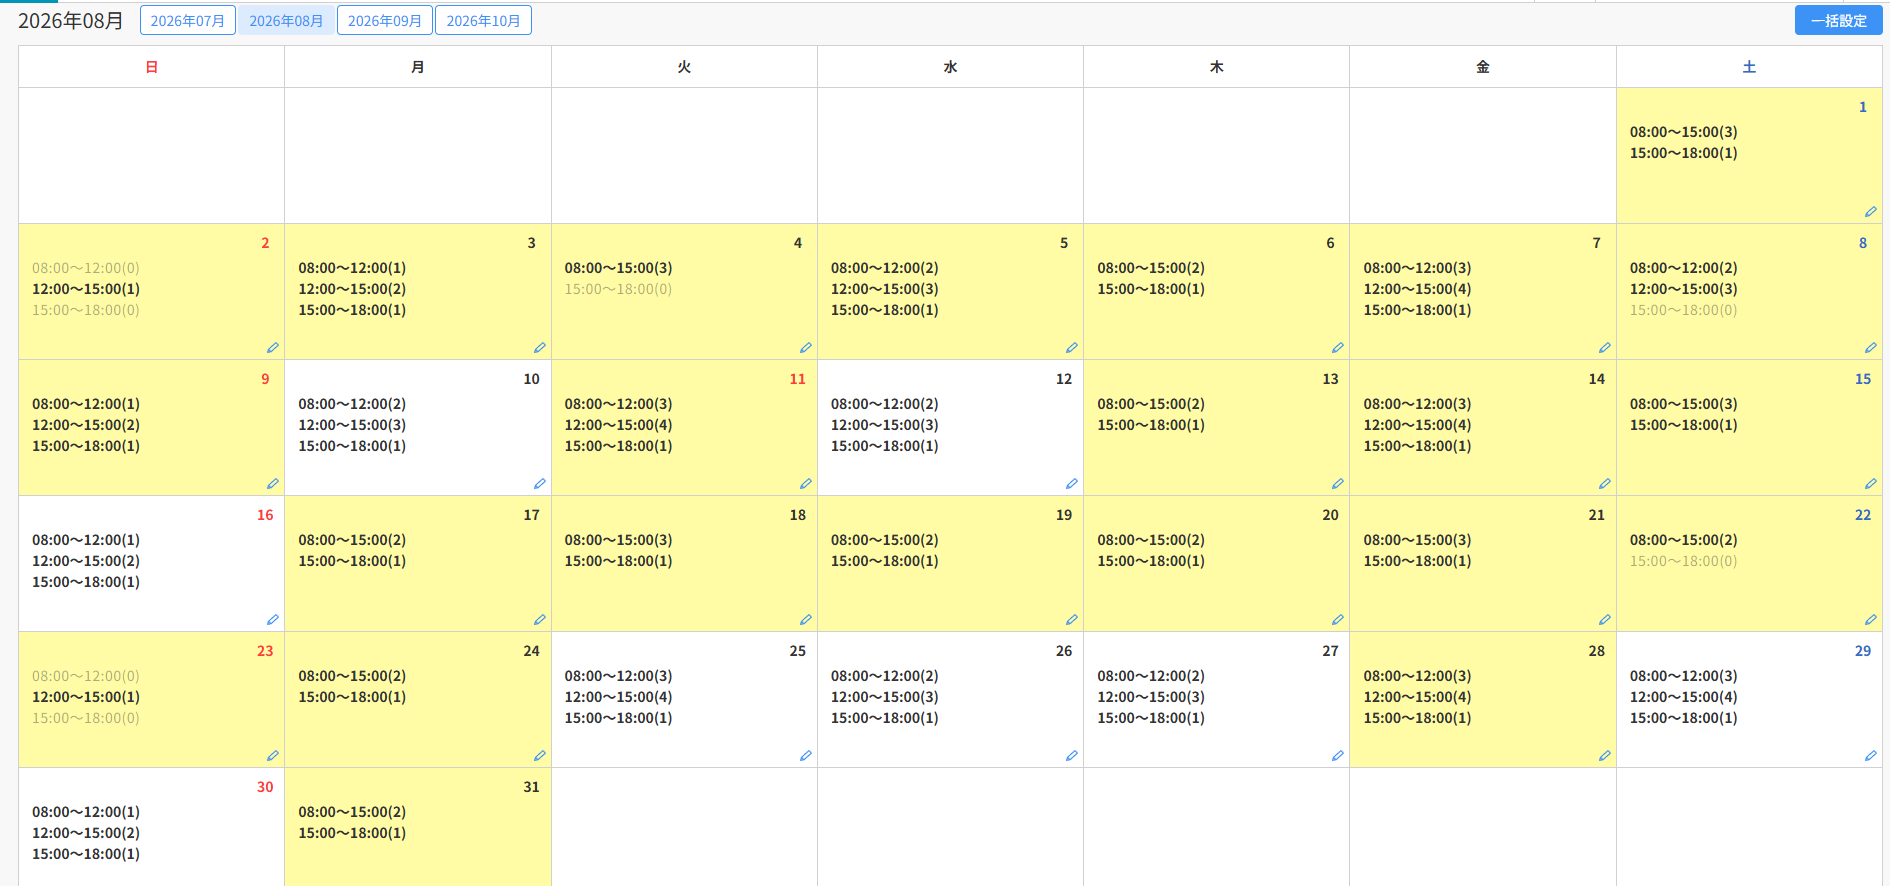Click the 一括設定 bulk settings button

point(1838,20)
